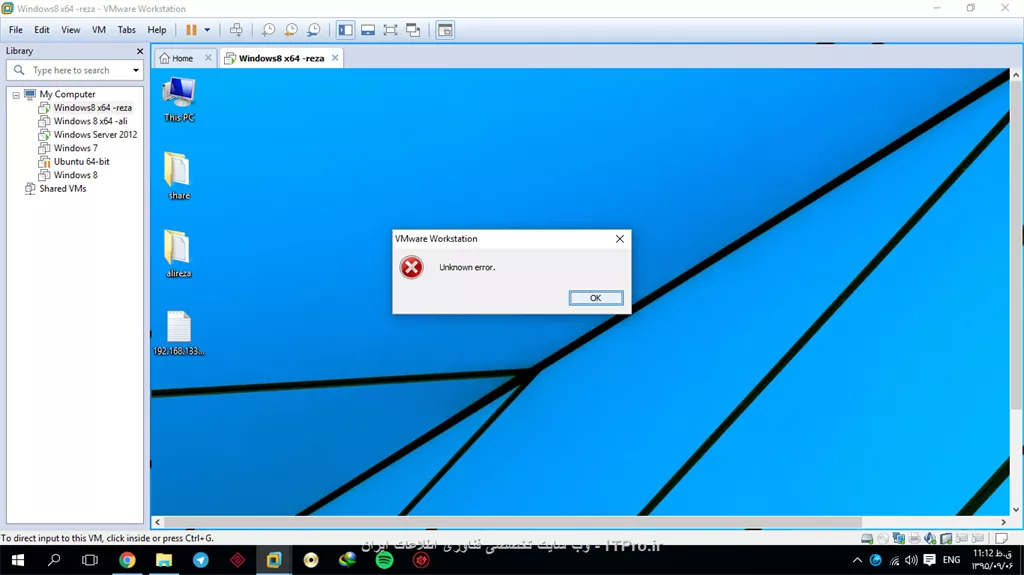Screen dimensions: 1024x575
Task: Open the VM menu
Action: pos(99,30)
